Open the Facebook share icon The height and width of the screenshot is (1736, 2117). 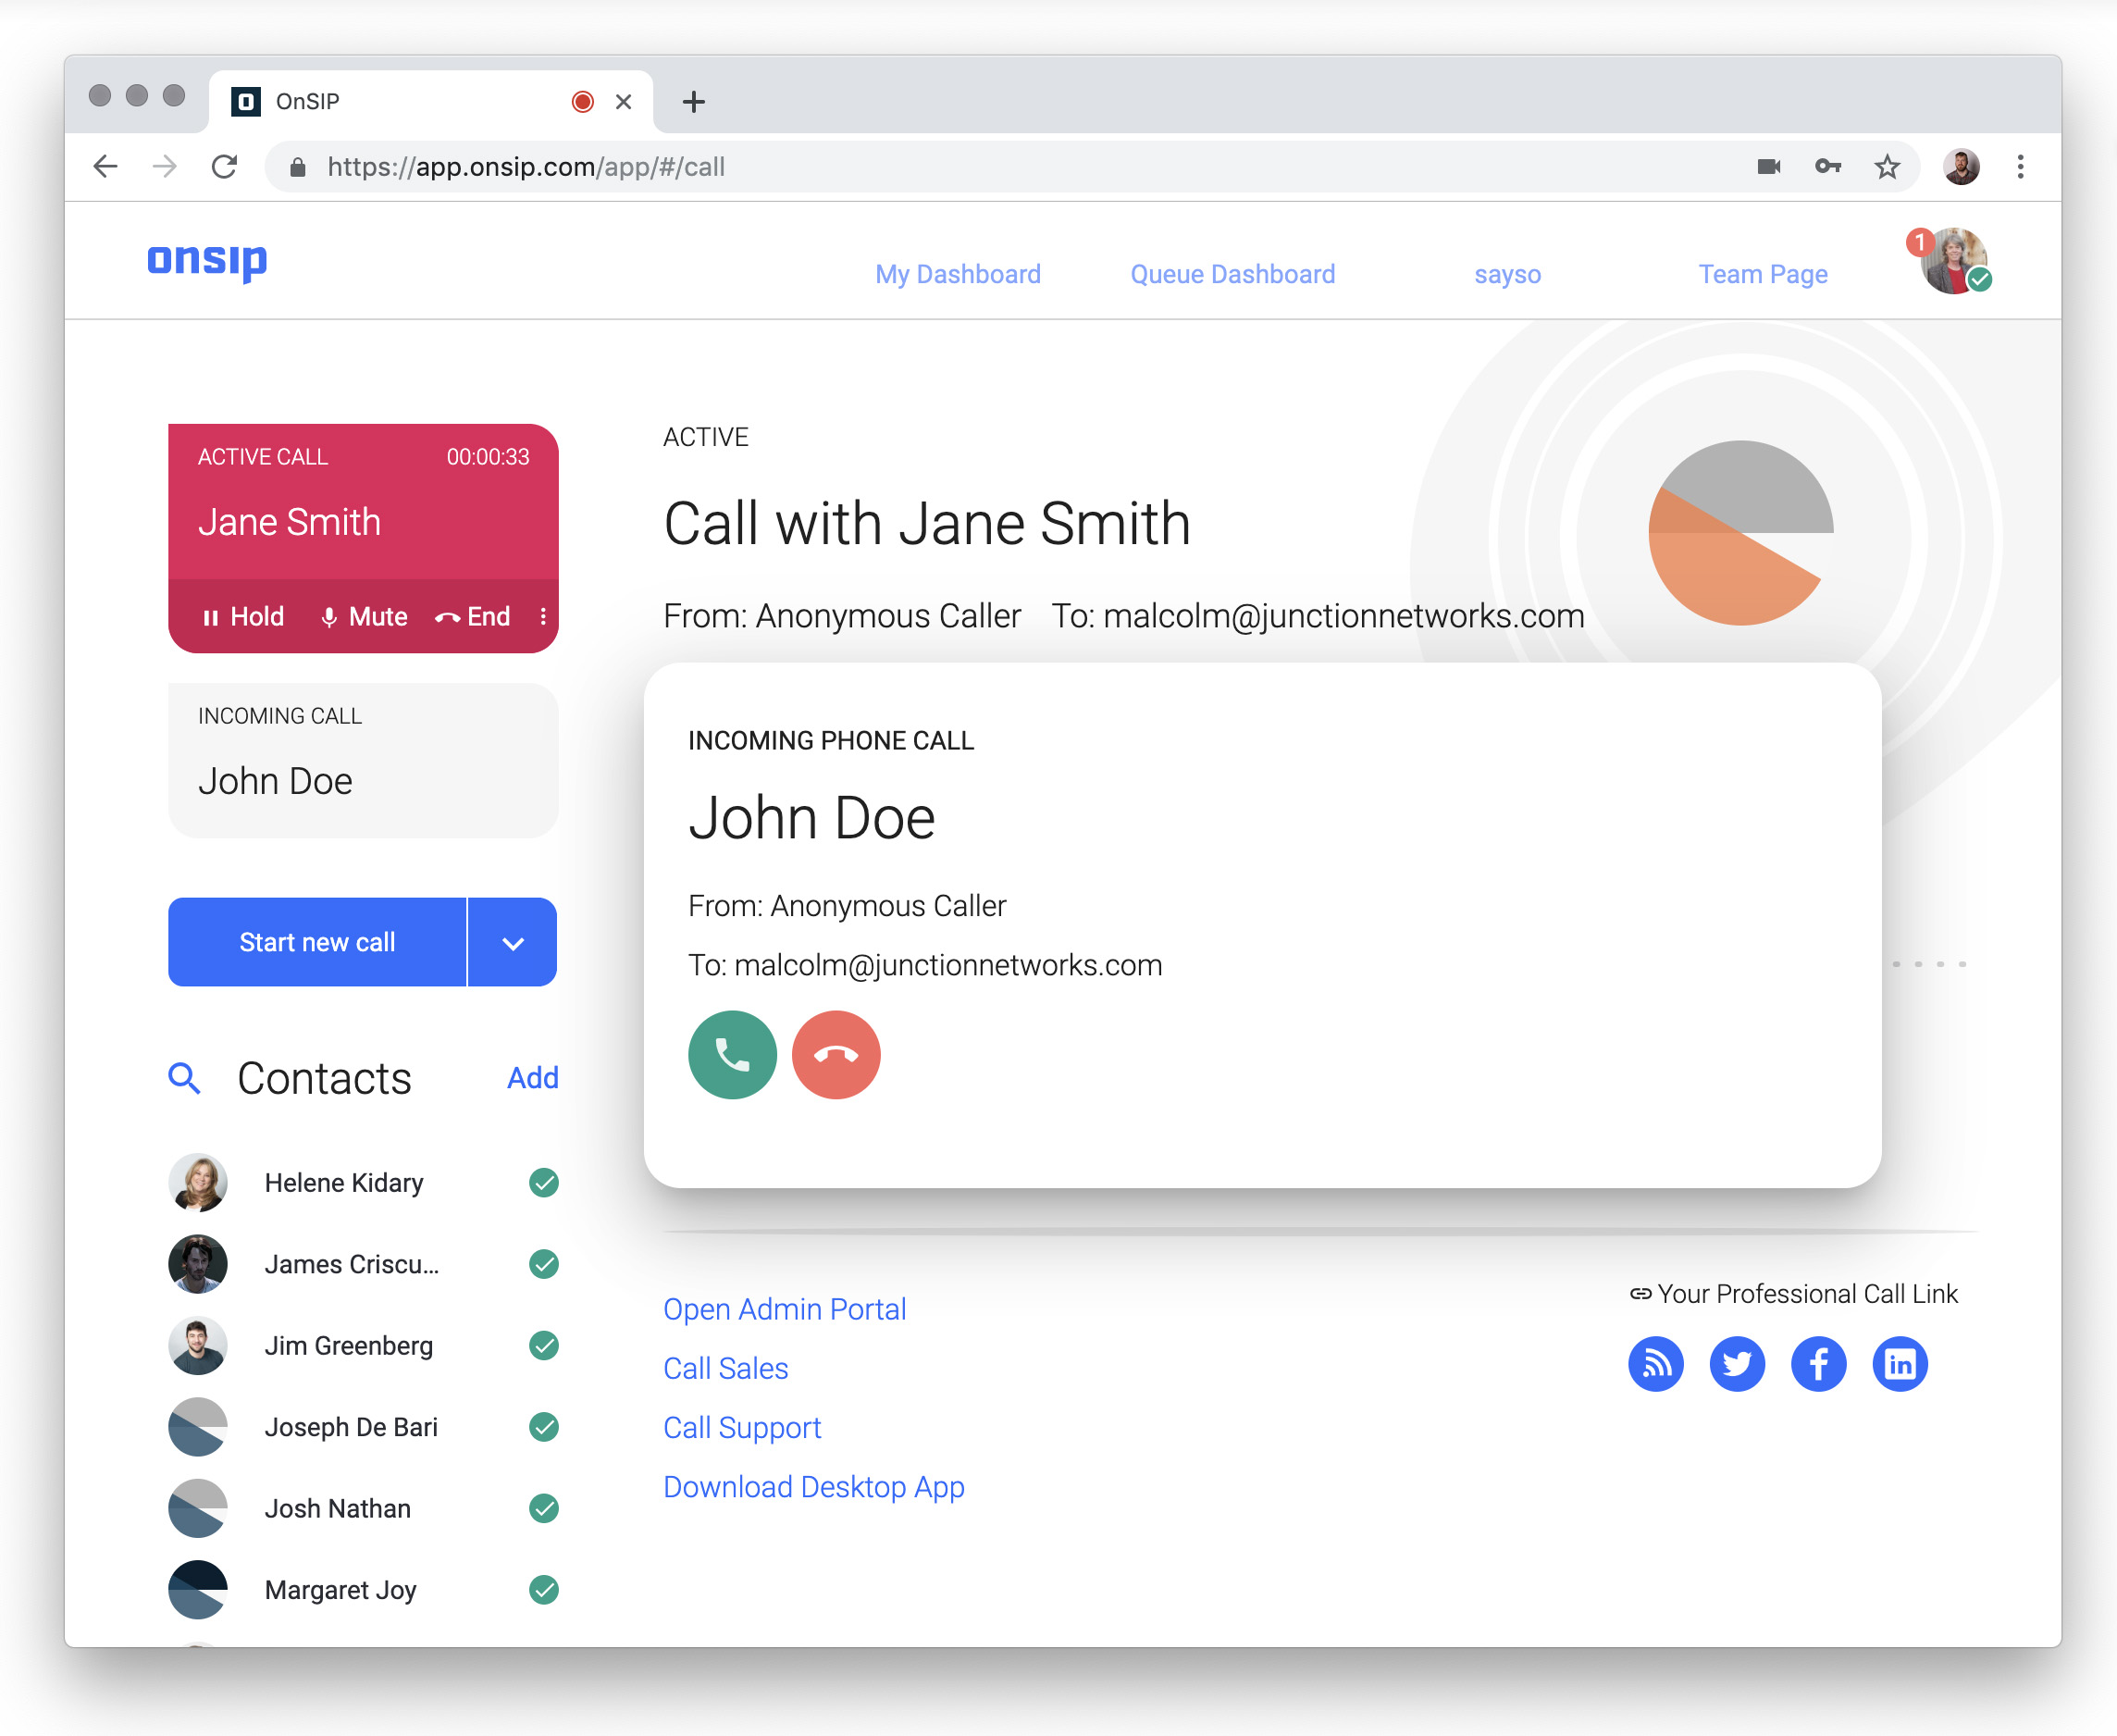coord(1818,1364)
